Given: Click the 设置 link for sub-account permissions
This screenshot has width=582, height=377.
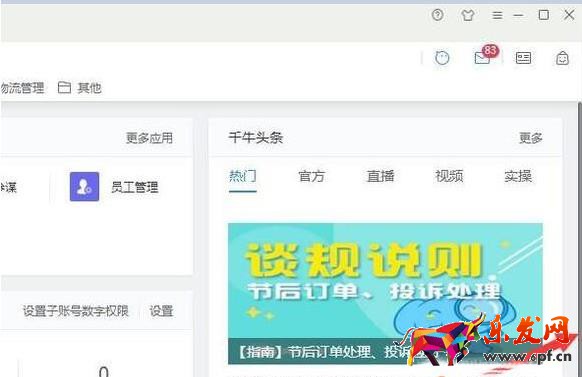Looking at the screenshot, I should [161, 311].
